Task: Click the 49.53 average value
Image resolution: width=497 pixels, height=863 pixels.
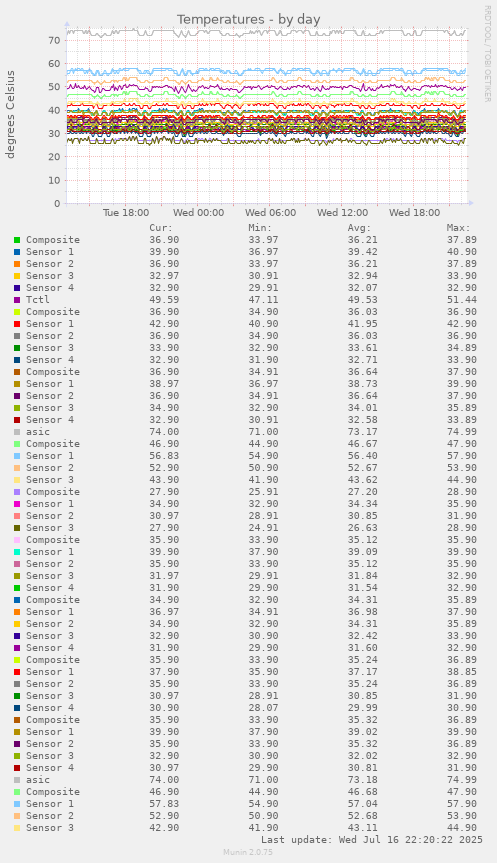Action: (362, 300)
